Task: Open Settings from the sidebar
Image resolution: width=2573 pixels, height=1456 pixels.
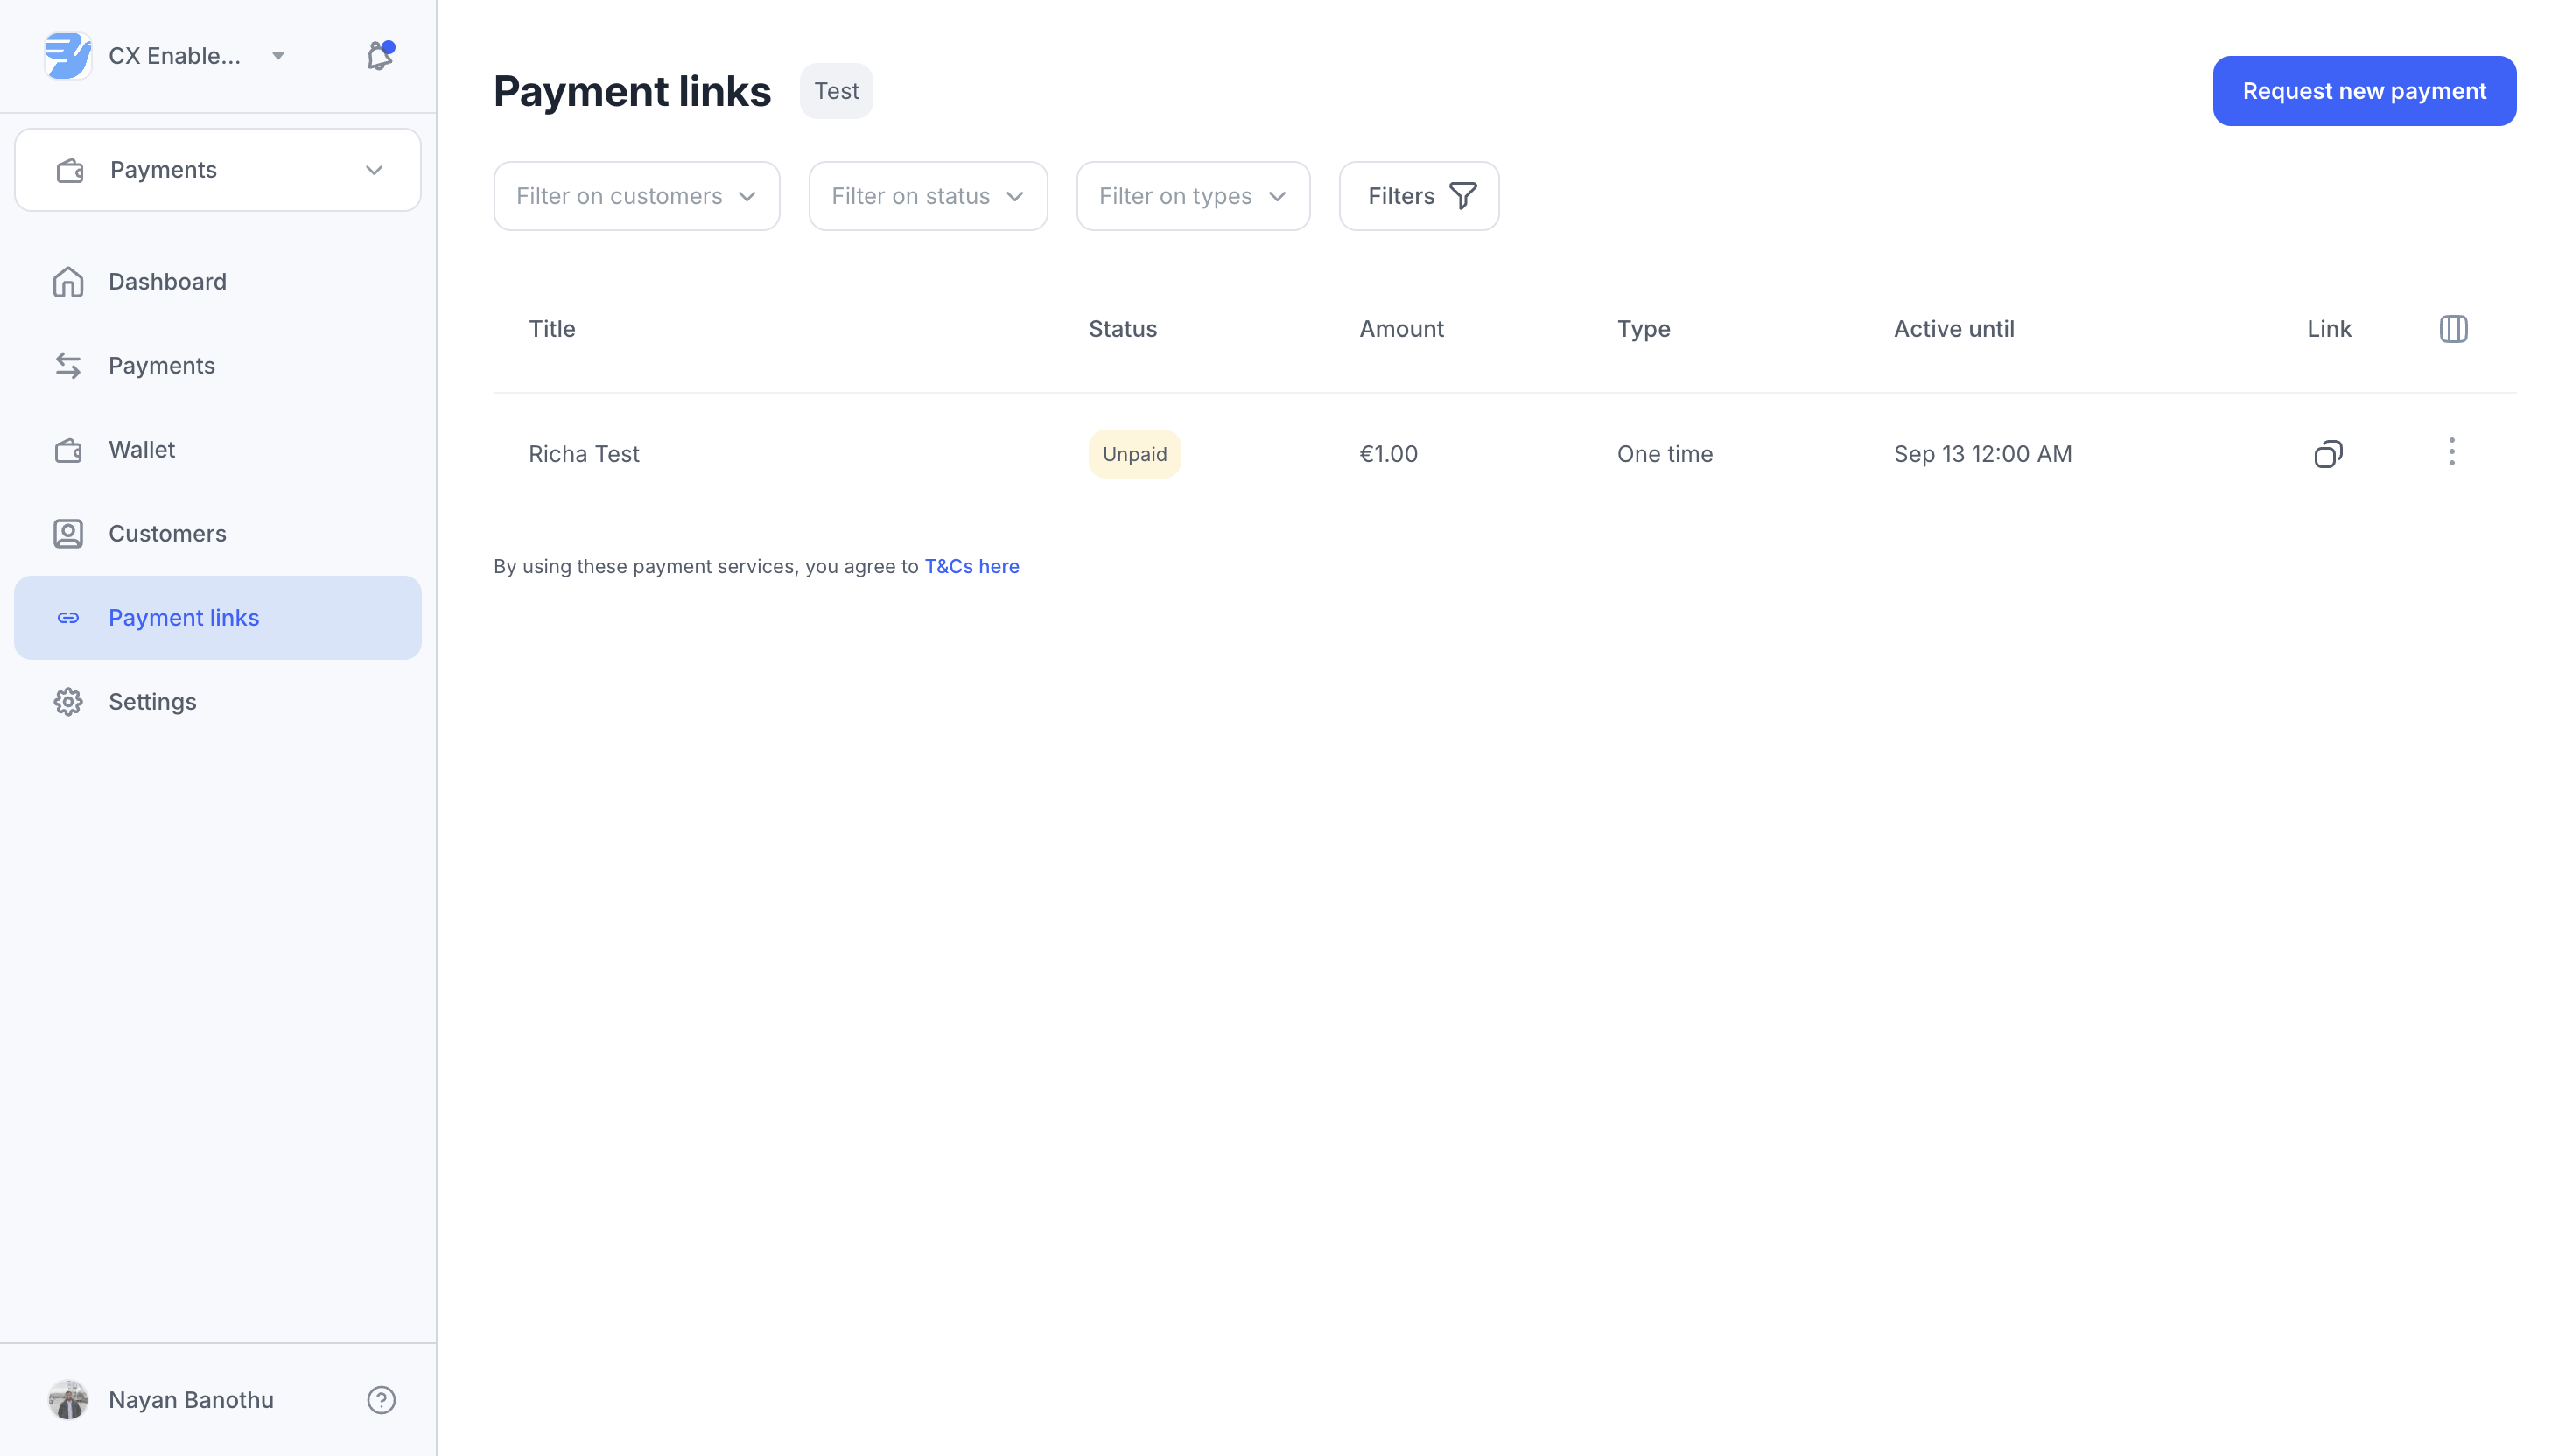Action: pyautogui.click(x=152, y=702)
